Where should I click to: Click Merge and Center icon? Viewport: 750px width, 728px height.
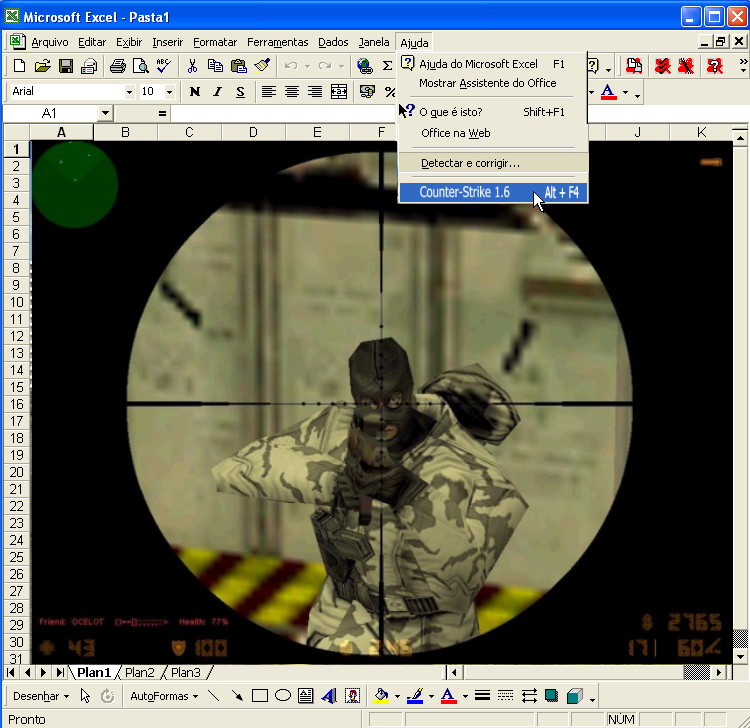(339, 91)
